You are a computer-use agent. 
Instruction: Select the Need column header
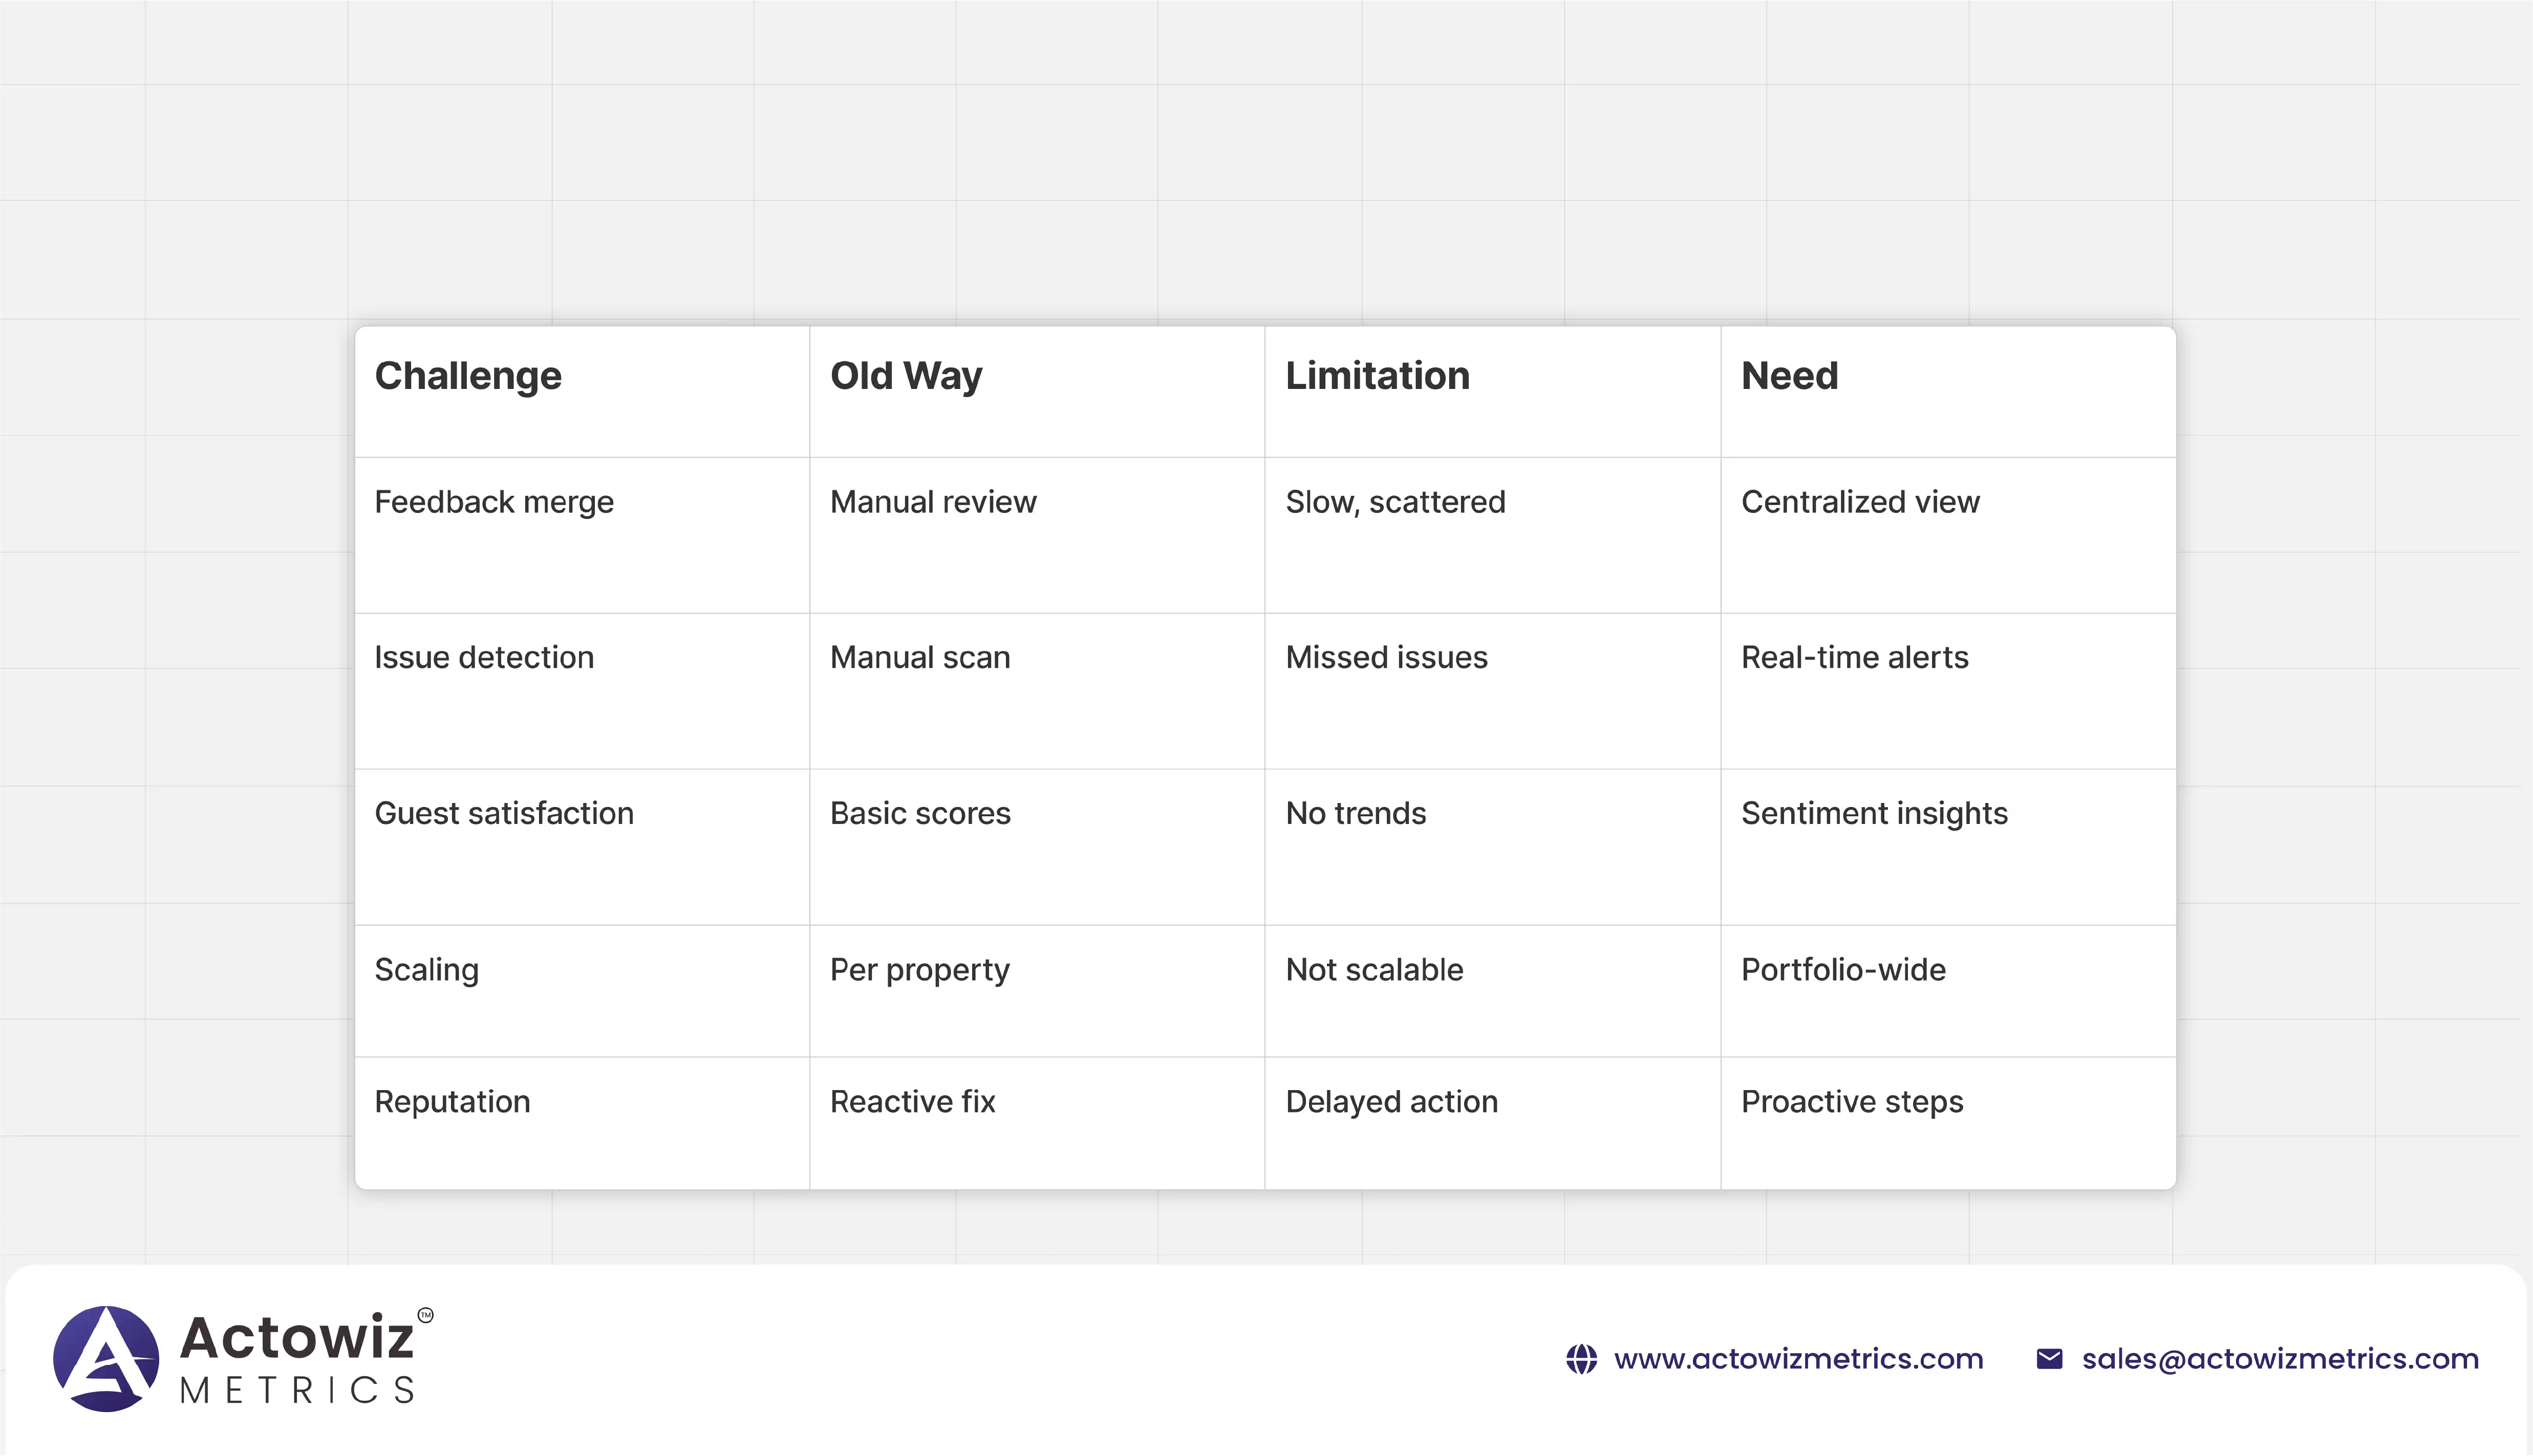click(x=1789, y=376)
